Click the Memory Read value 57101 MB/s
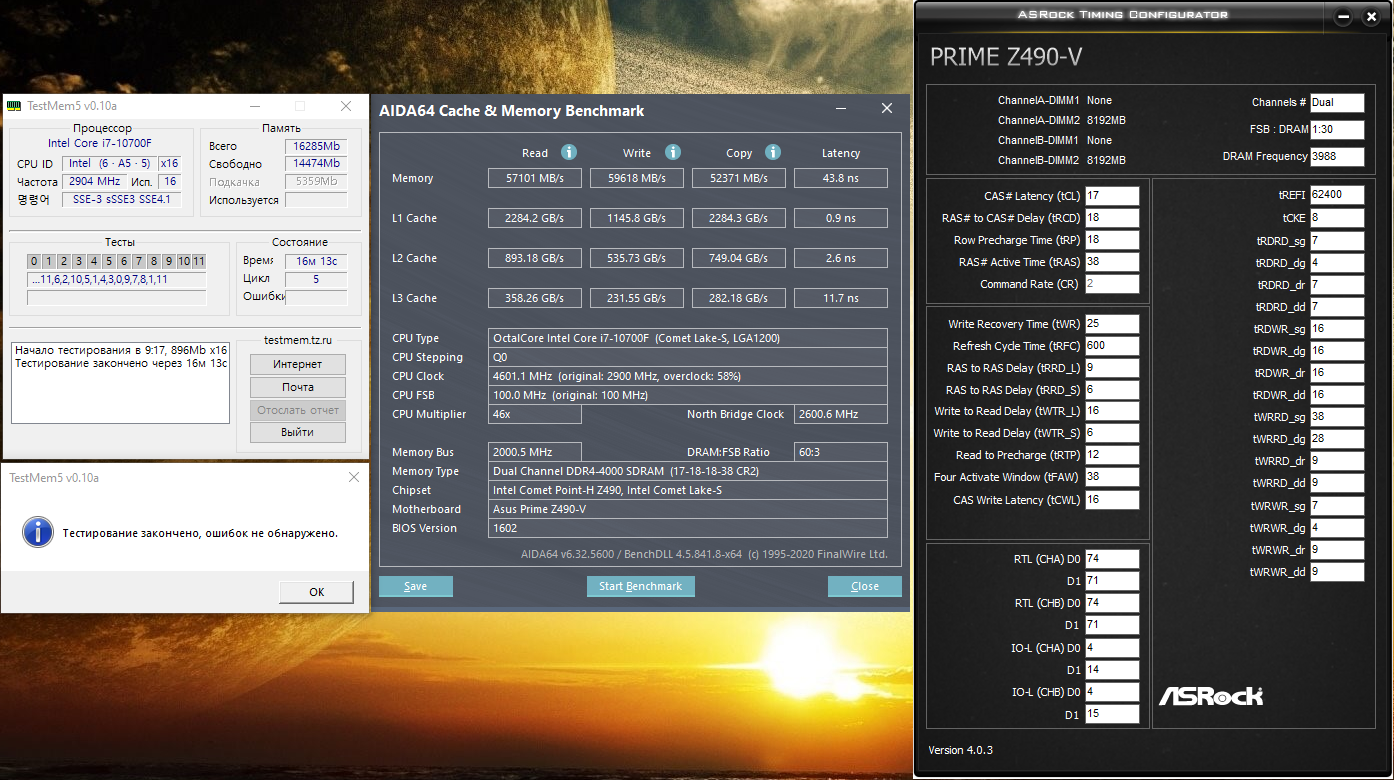The height and width of the screenshot is (780, 1394). (x=535, y=178)
